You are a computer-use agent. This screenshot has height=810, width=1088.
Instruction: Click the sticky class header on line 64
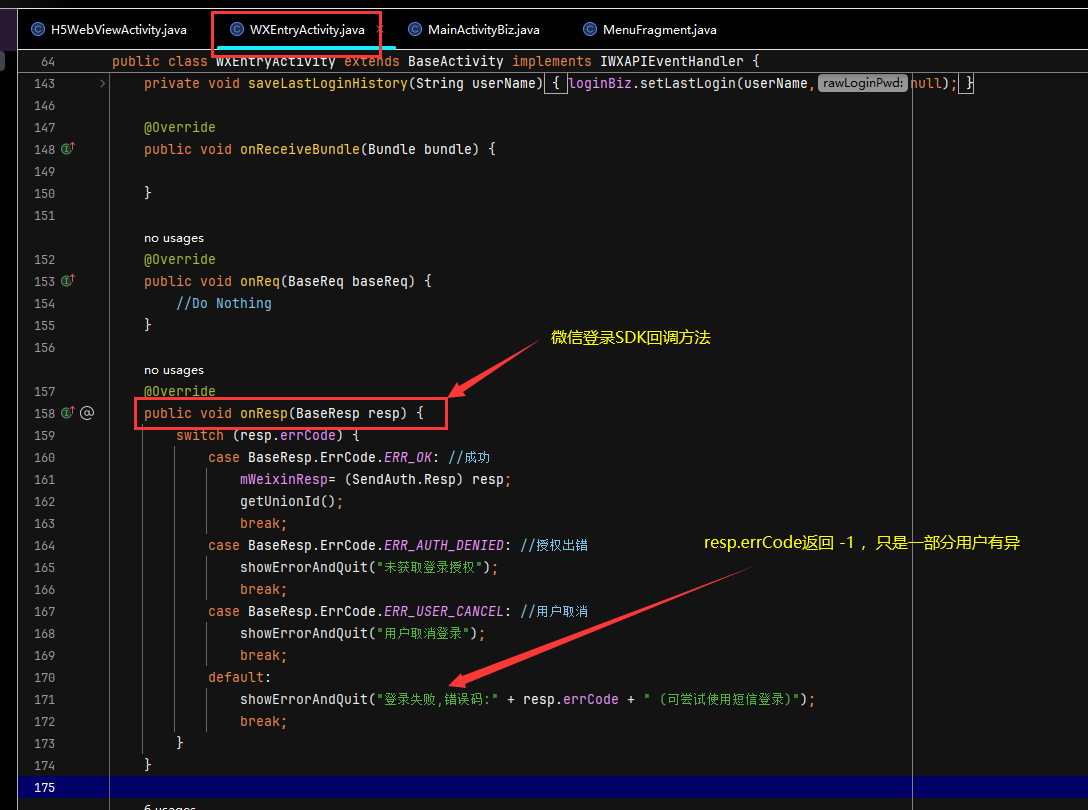point(435,61)
